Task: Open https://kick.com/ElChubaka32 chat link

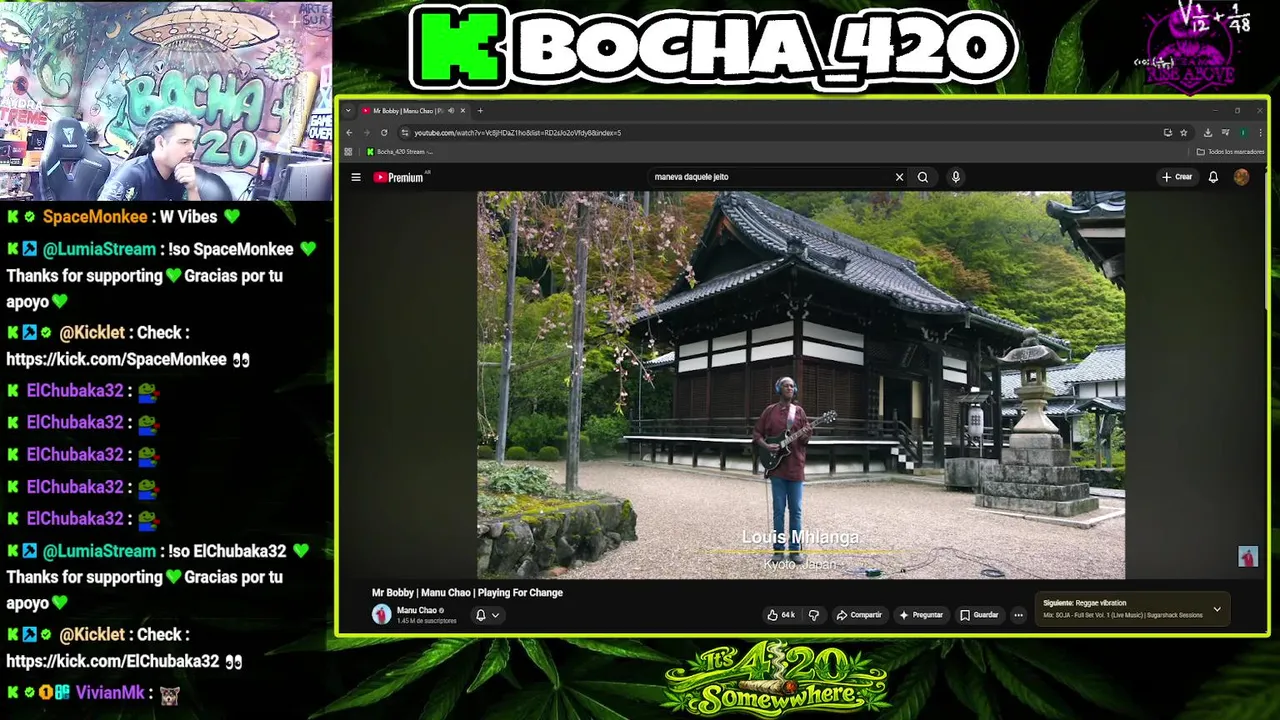Action: coord(112,661)
